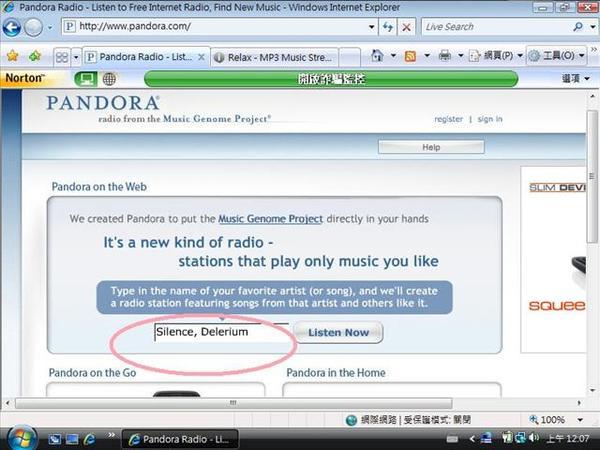The height and width of the screenshot is (450, 600).
Task: Click the Help button
Action: coord(431,147)
